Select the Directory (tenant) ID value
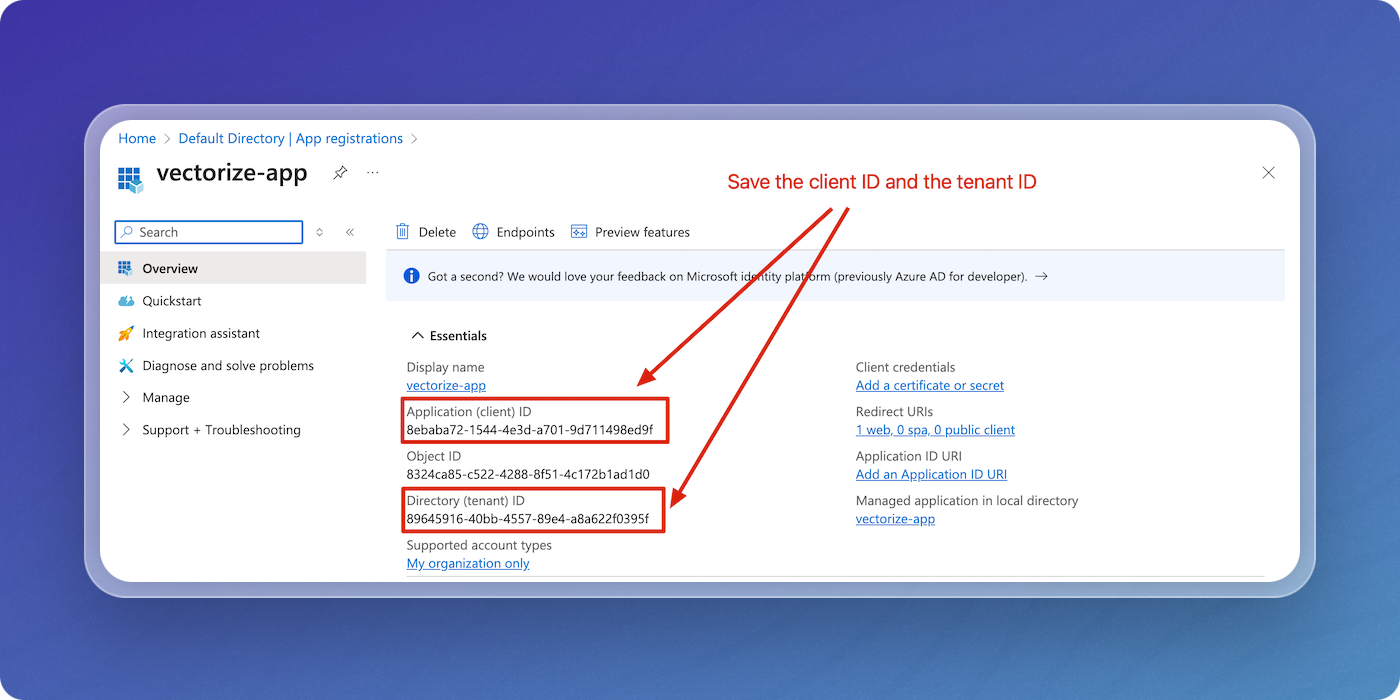This screenshot has width=1400, height=700. coord(528,519)
